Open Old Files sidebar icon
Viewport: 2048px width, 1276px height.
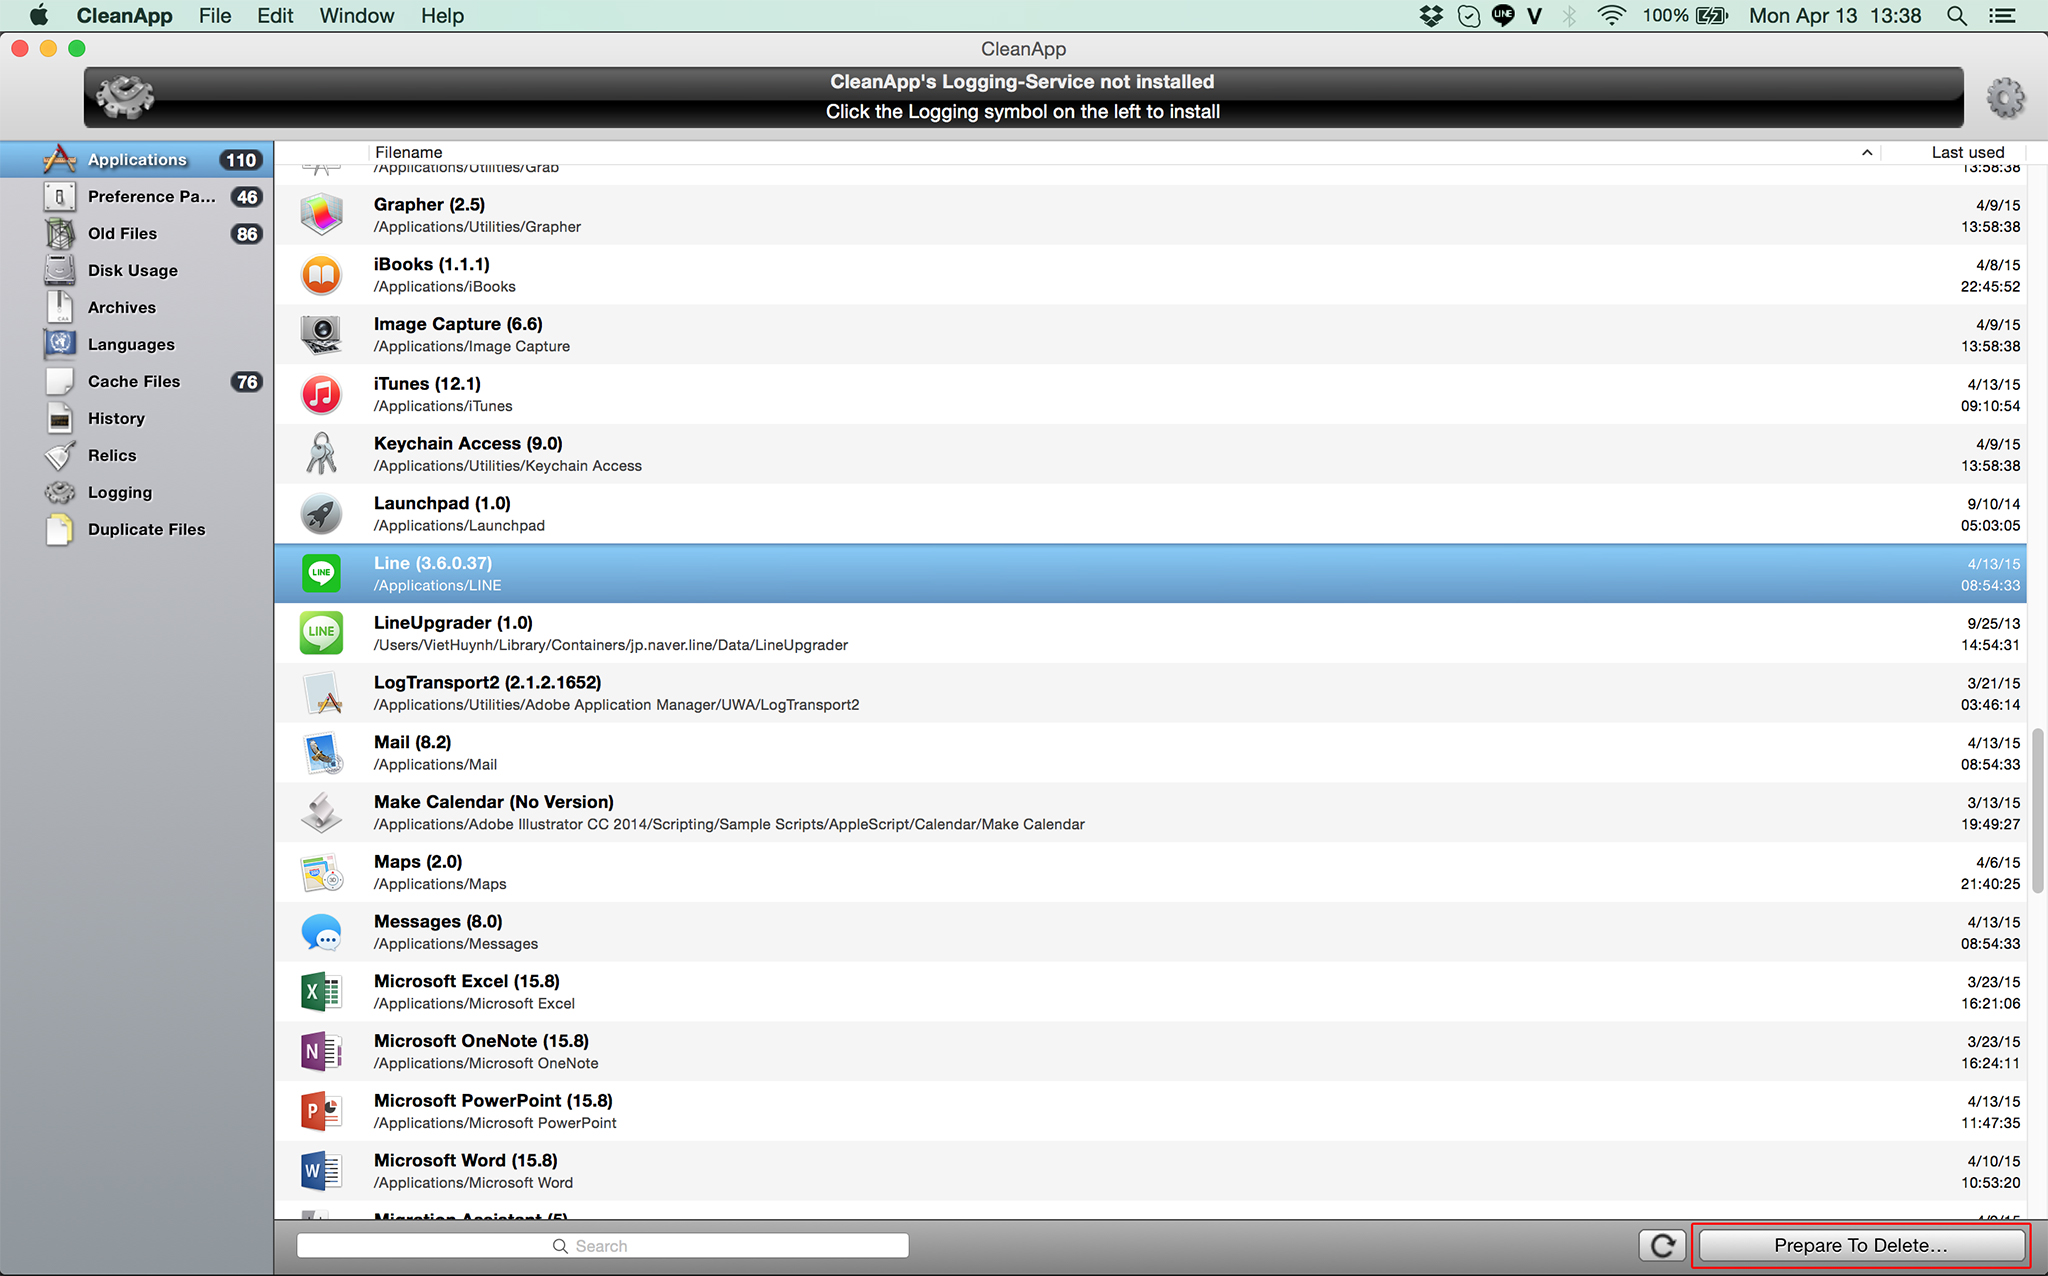pyautogui.click(x=60, y=234)
